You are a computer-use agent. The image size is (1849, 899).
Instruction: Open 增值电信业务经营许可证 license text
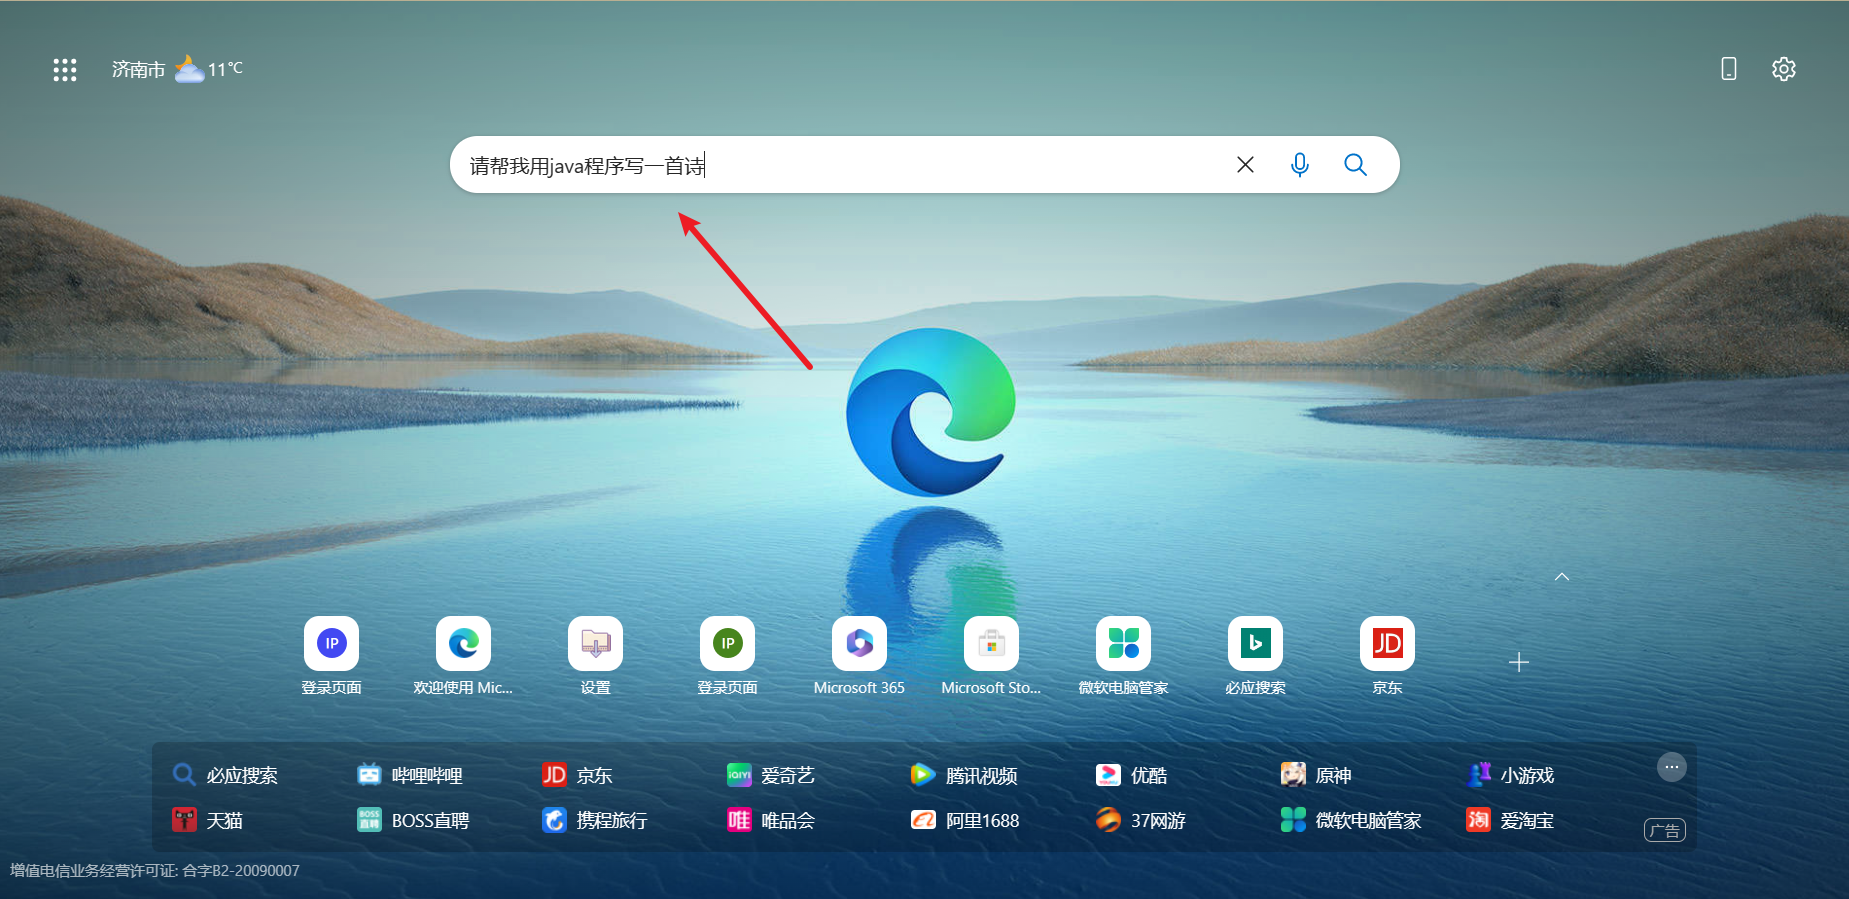coord(155,870)
